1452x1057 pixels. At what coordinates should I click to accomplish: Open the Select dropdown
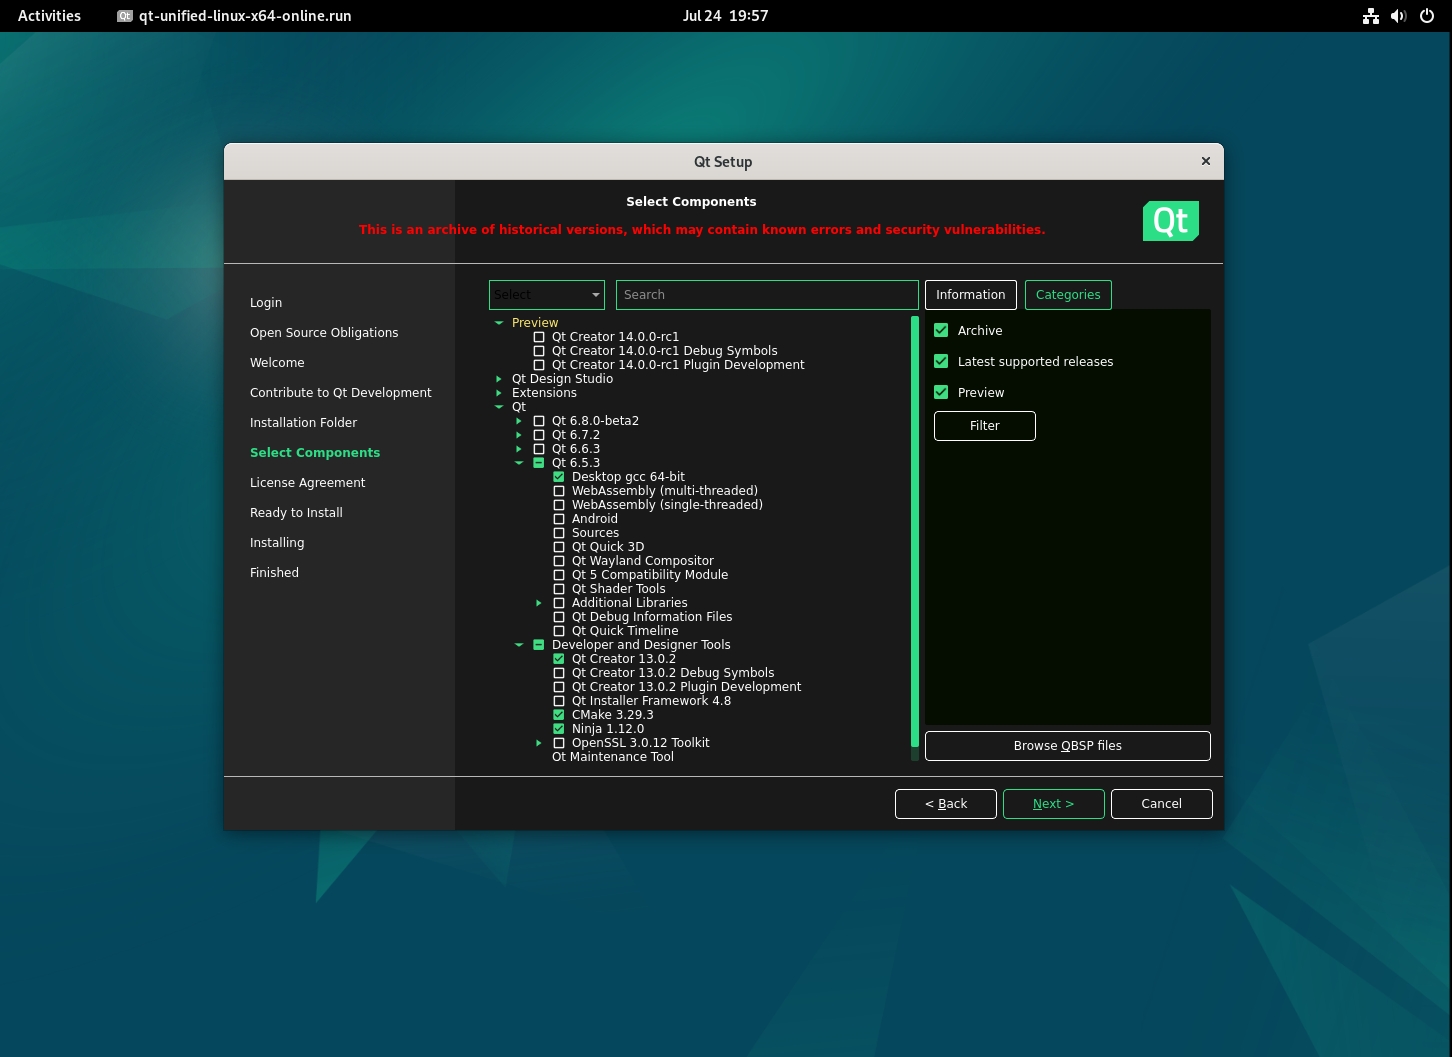point(547,295)
